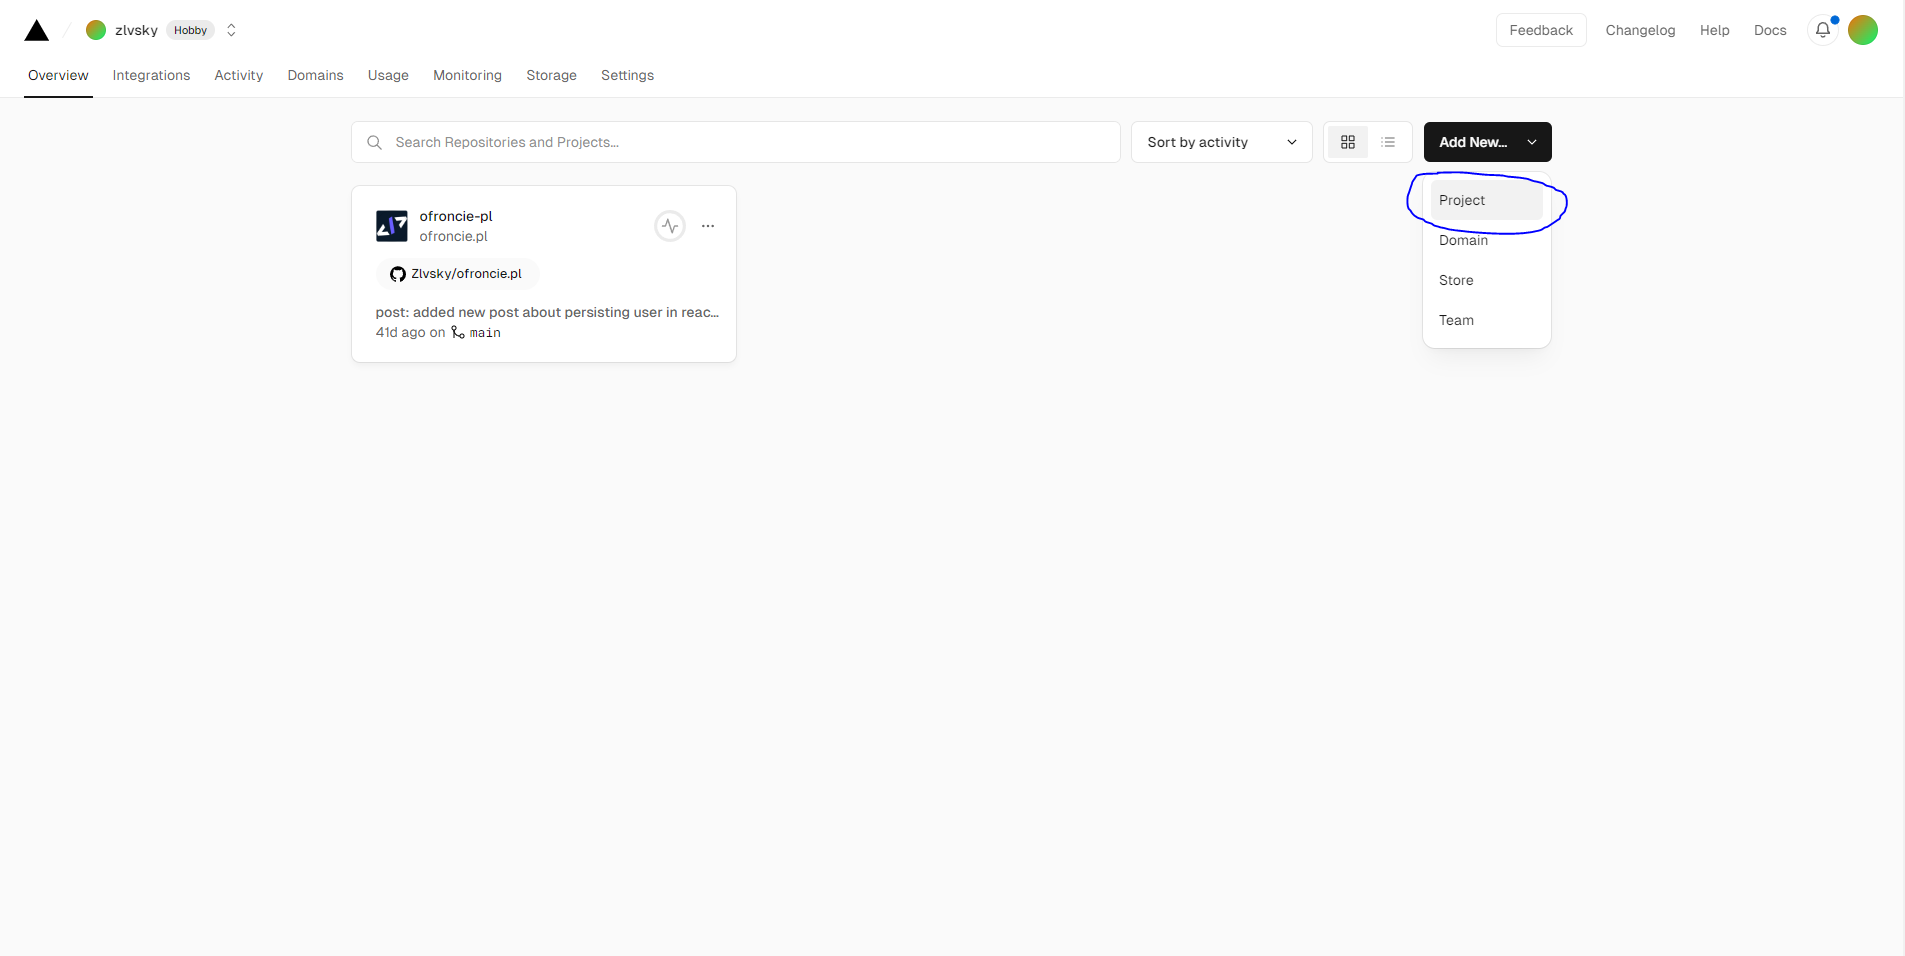Open the zlvsky team switcher chevrons
This screenshot has width=1905, height=956.
[231, 30]
